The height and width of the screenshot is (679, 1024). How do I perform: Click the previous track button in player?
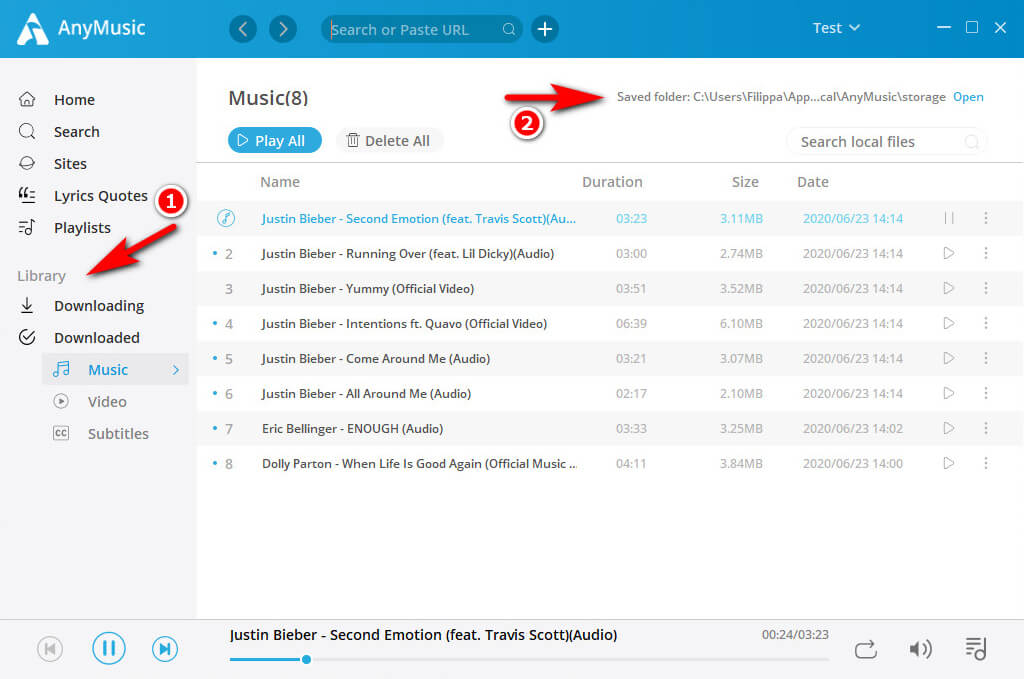50,649
